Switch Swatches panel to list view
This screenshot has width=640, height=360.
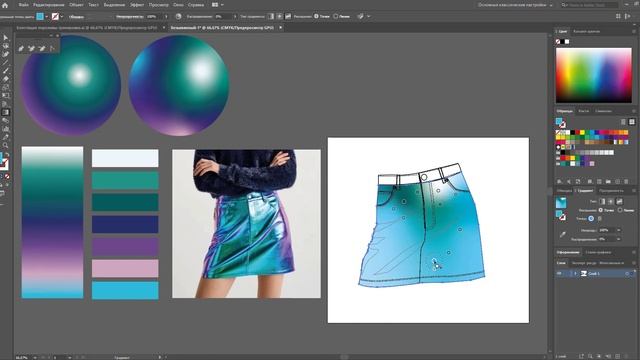tap(623, 122)
